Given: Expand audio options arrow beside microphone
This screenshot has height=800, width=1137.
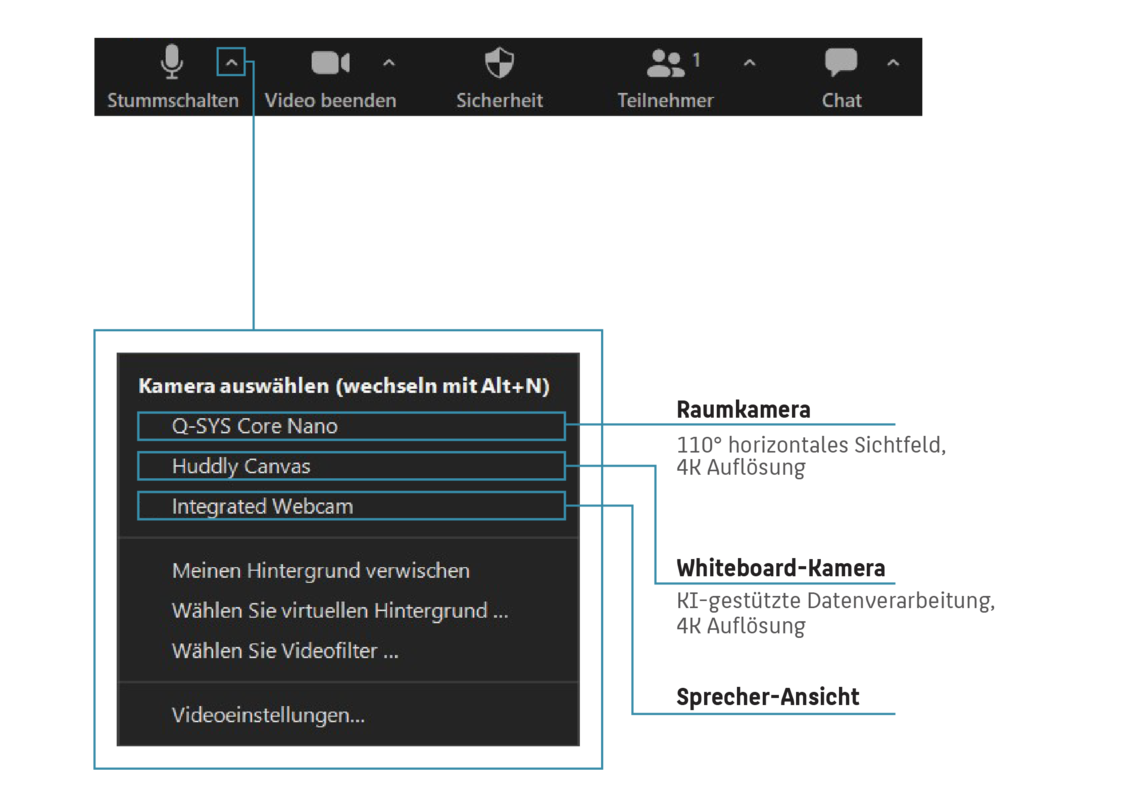Looking at the screenshot, I should click(x=231, y=64).
